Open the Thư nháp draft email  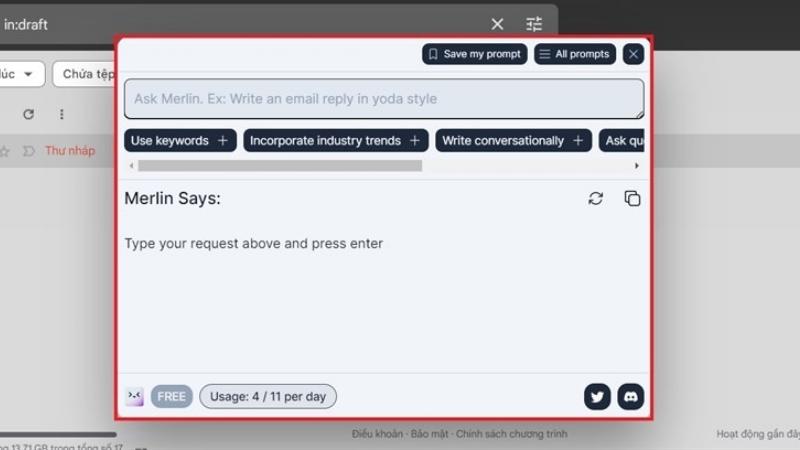click(x=70, y=151)
